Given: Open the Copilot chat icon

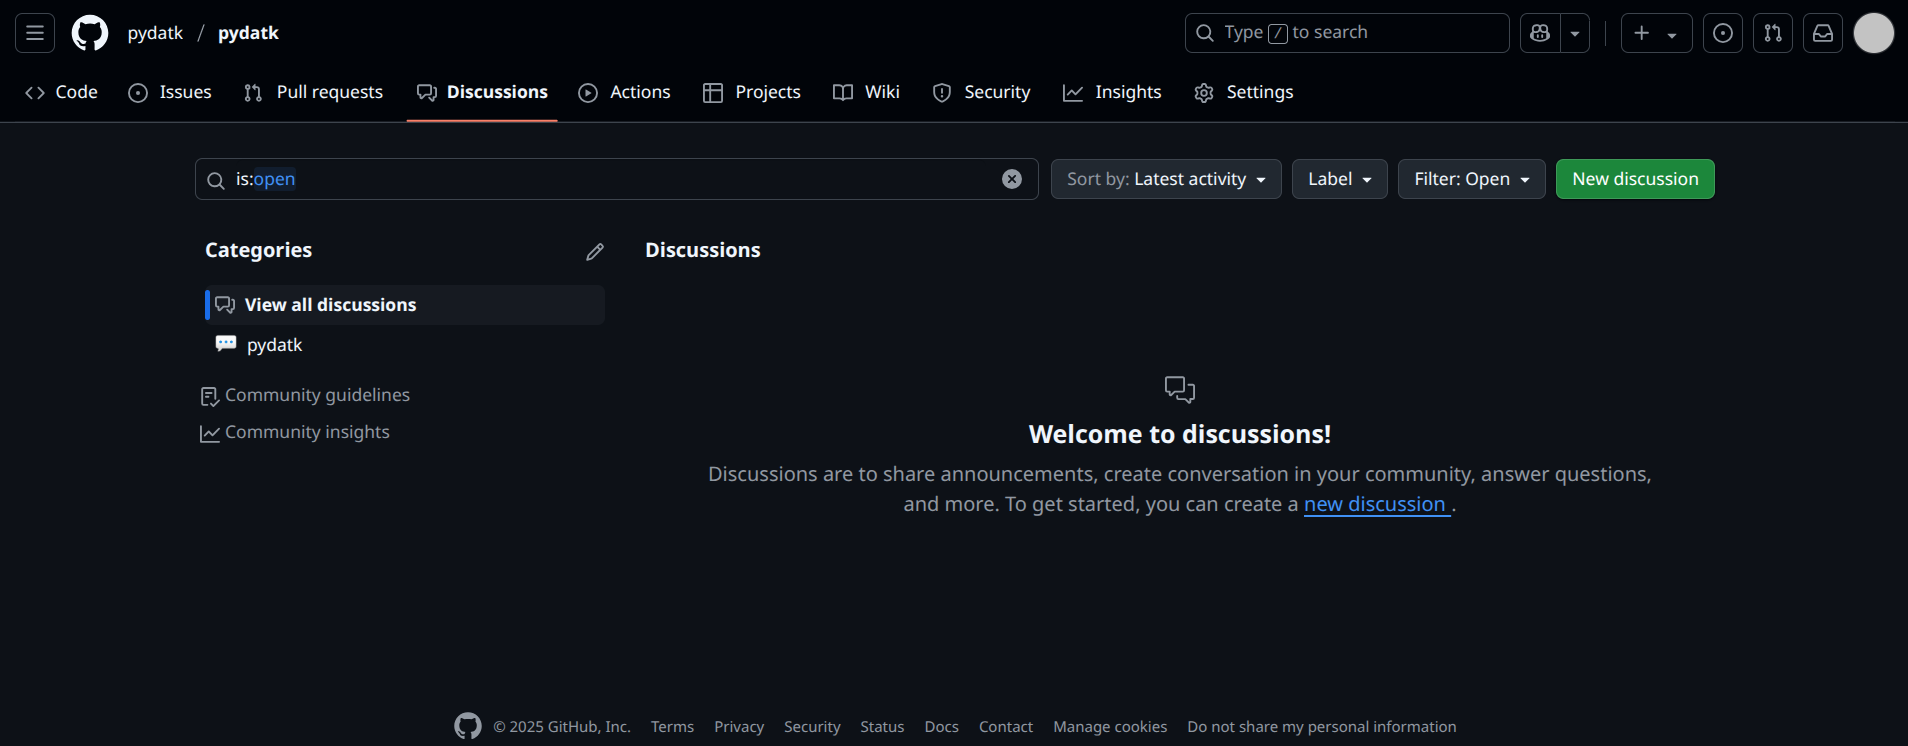Looking at the screenshot, I should 1540,33.
